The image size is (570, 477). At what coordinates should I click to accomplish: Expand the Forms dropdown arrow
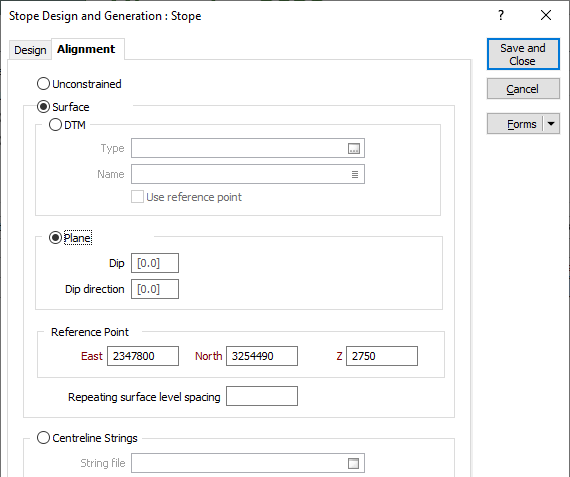(x=551, y=124)
